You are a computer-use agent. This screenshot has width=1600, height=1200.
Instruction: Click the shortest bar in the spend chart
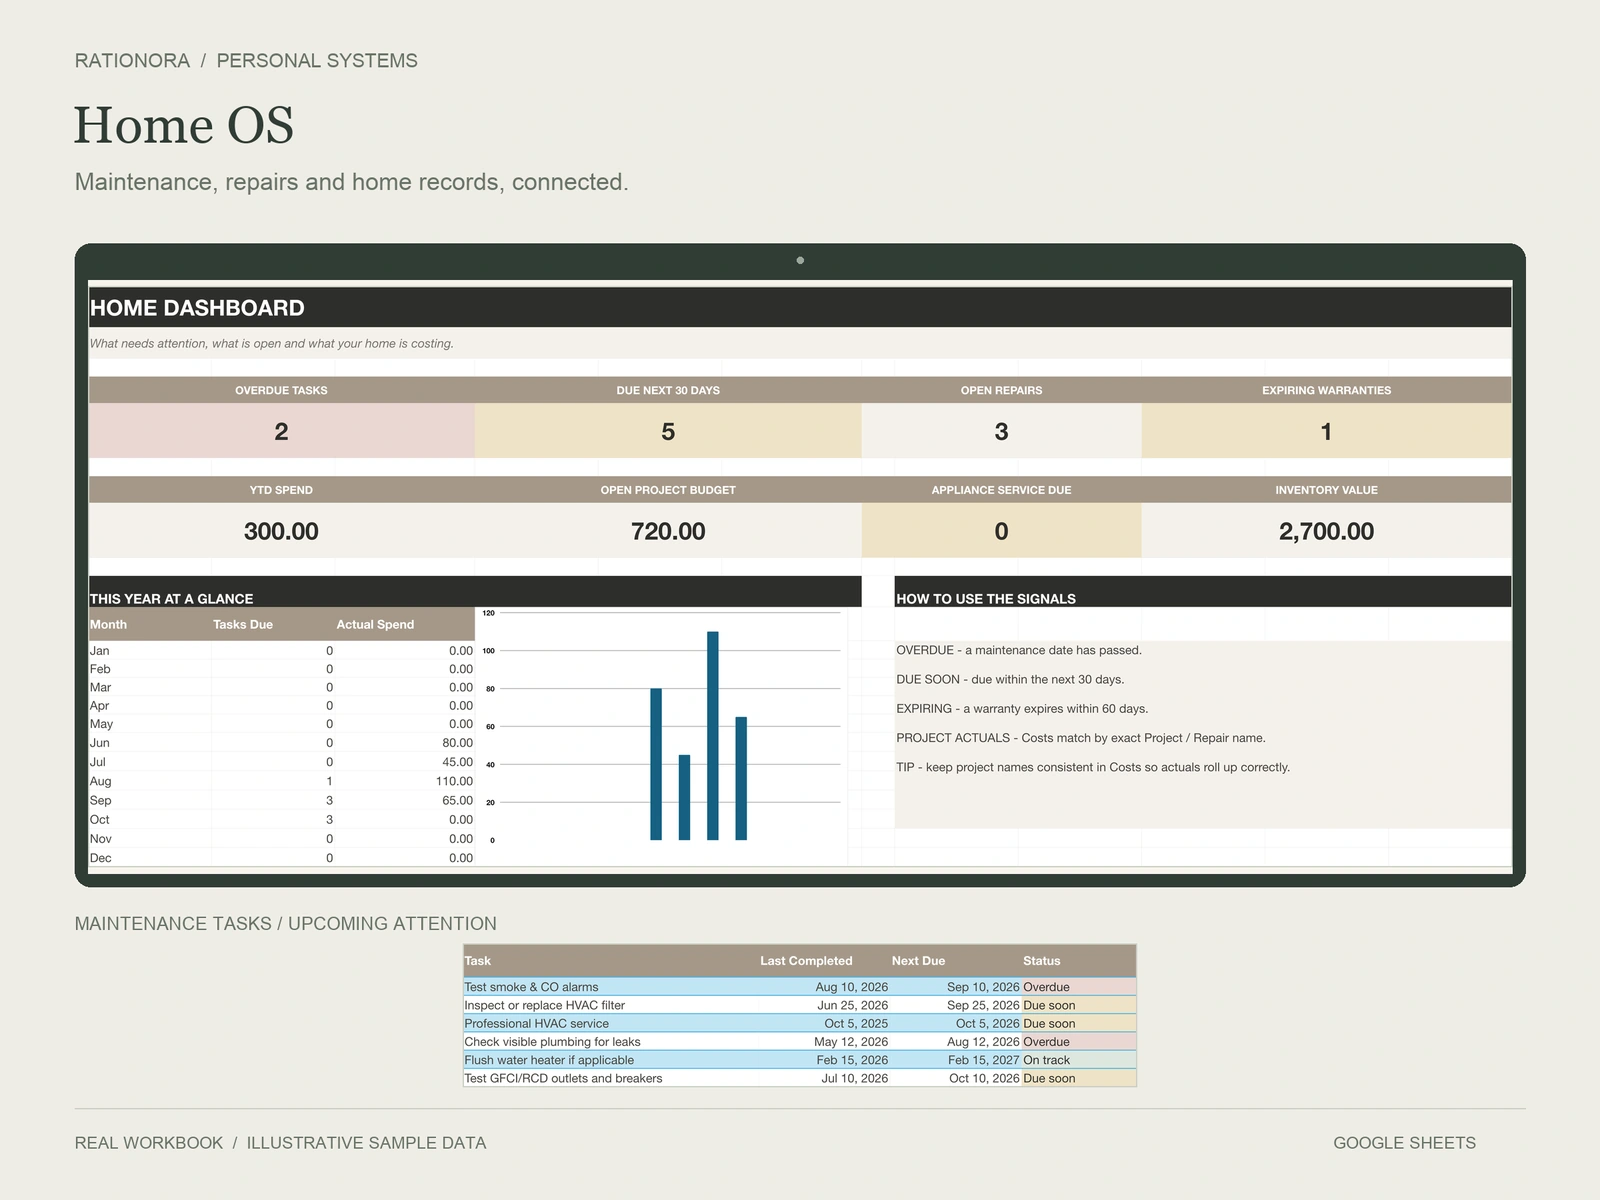coord(684,797)
